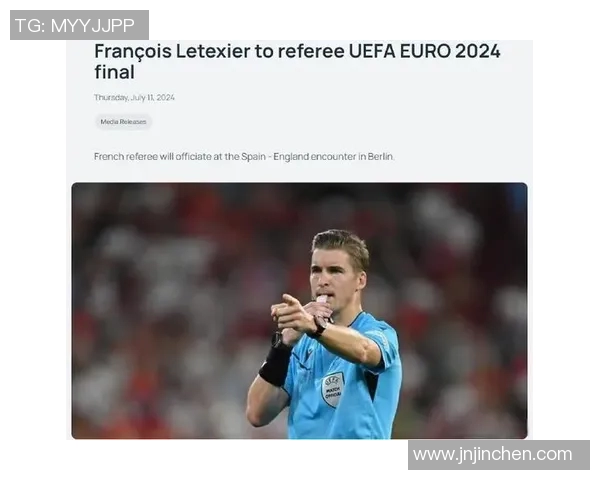The image size is (600, 480).
Task: Click the referee's pointing hand
Action: (293, 312)
